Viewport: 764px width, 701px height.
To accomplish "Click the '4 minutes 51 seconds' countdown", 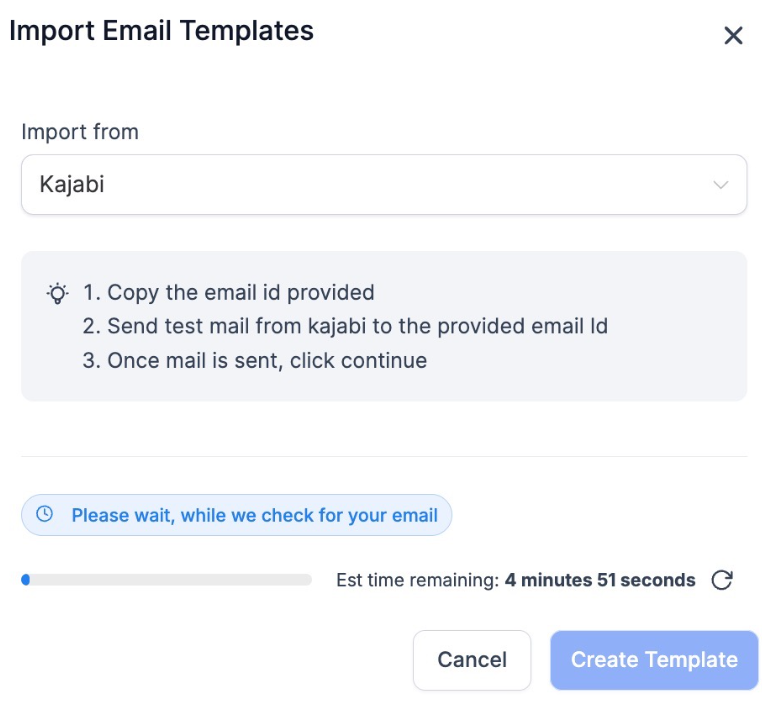I will point(600,580).
